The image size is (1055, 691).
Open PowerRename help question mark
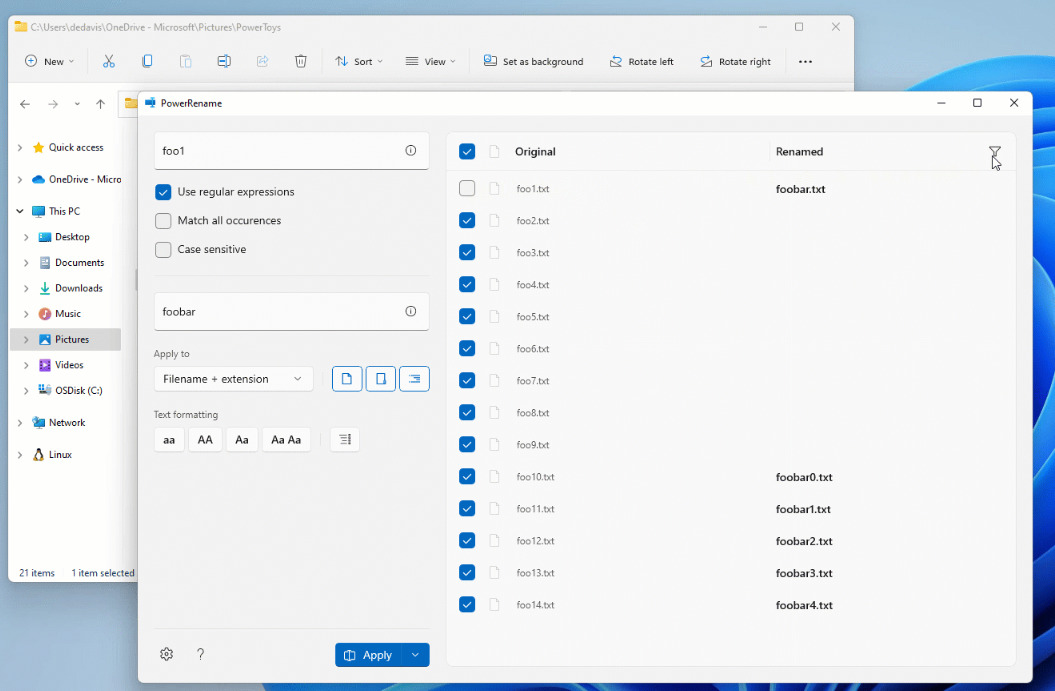pyautogui.click(x=200, y=654)
